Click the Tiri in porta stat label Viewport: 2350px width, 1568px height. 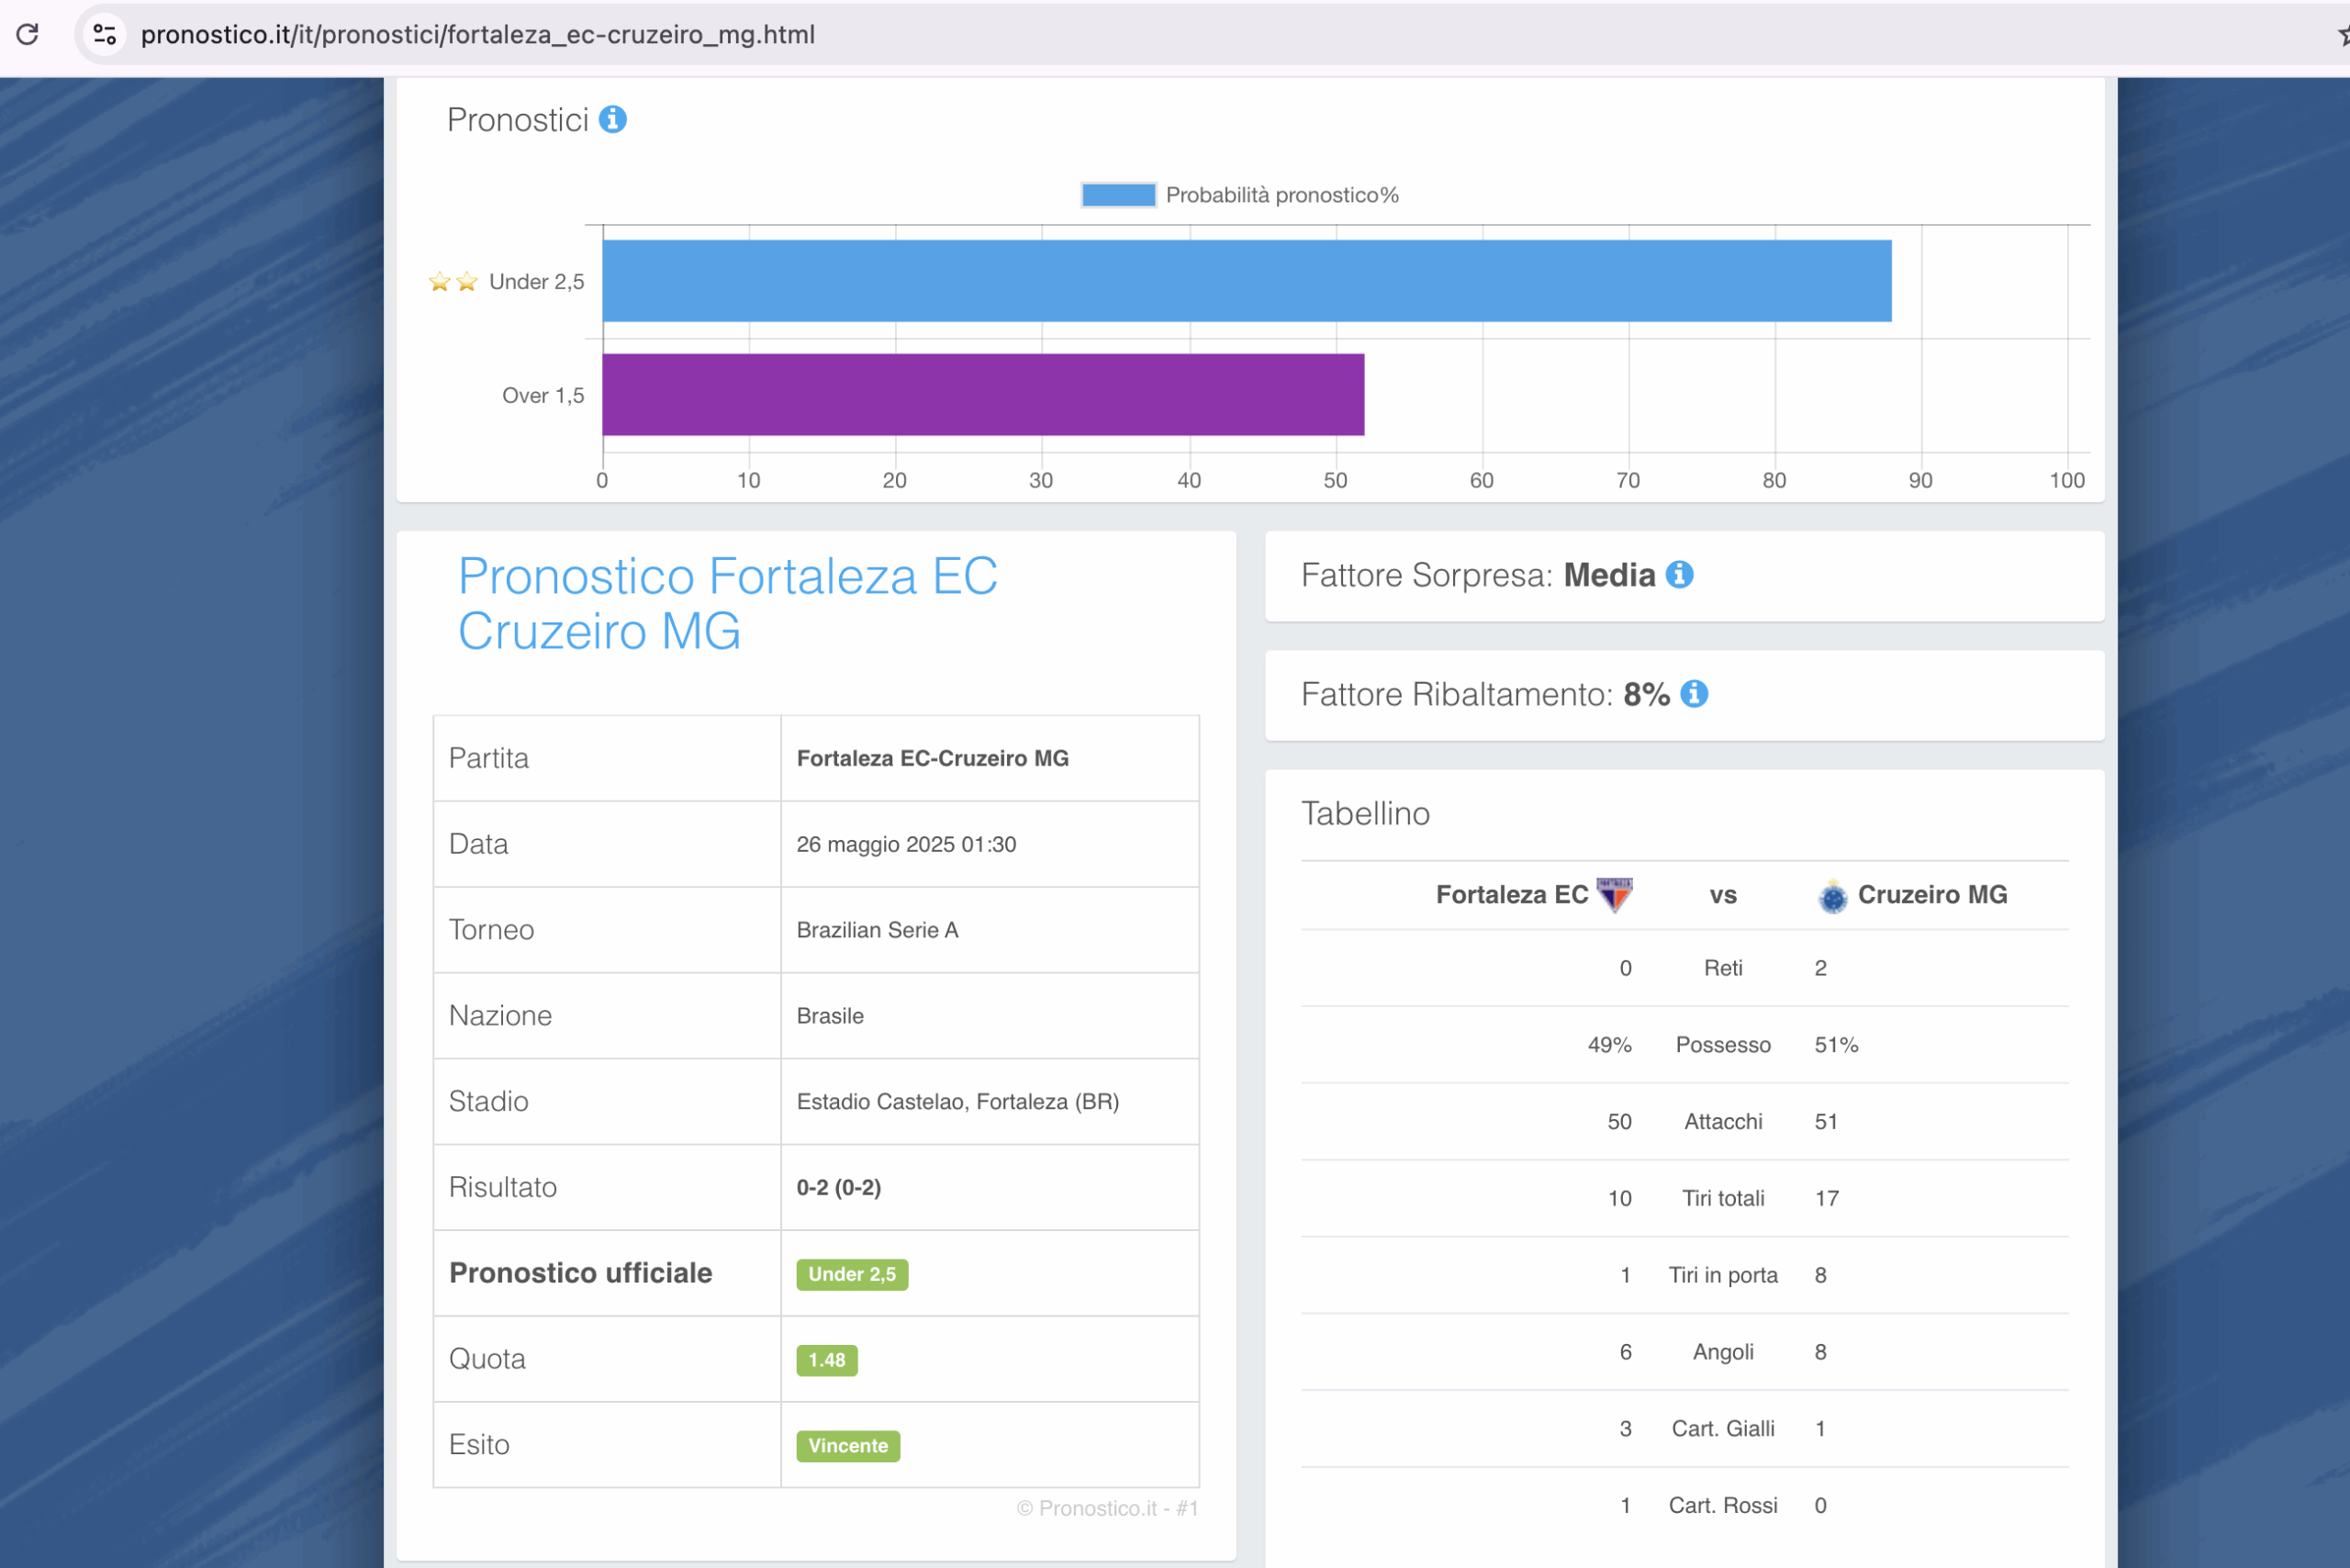pyautogui.click(x=1723, y=1275)
